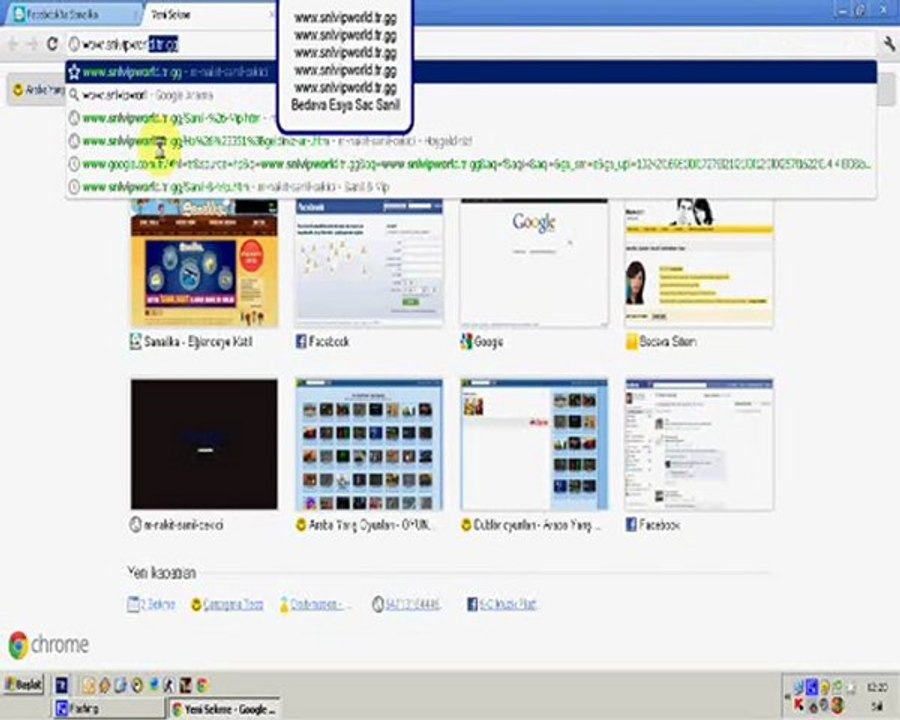This screenshot has height=720, width=900.
Task: Click the blue K icon in the system tray
Action: pos(812,686)
